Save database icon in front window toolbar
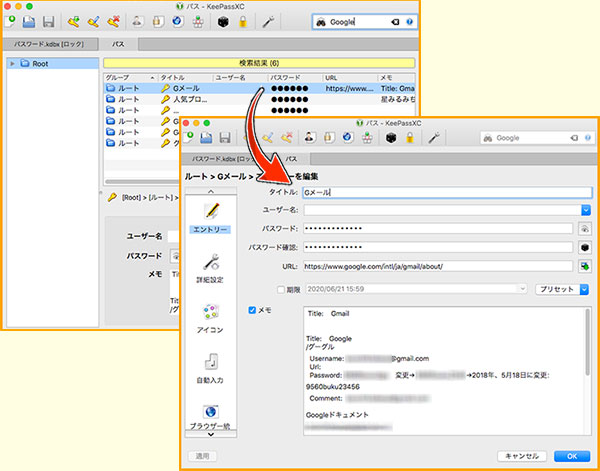The height and width of the screenshot is (471, 600). [x=227, y=137]
